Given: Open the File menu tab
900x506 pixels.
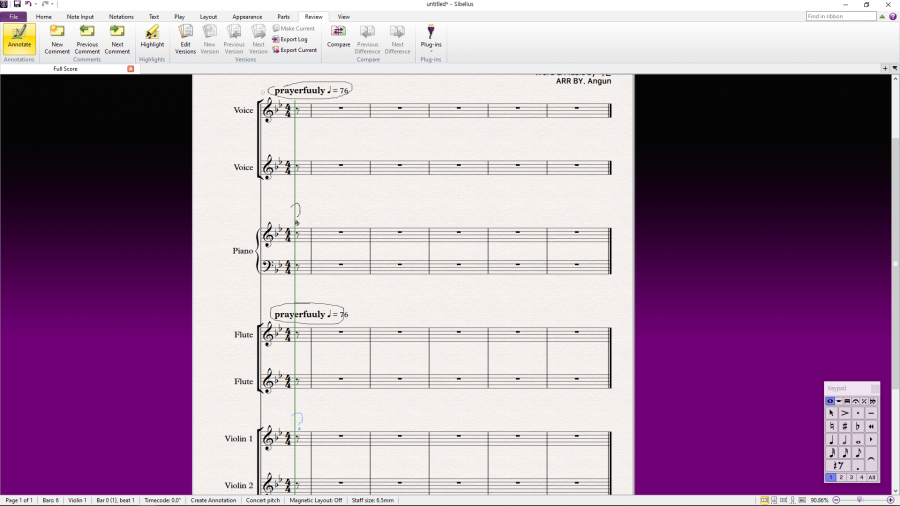Looking at the screenshot, I should tap(14, 17).
